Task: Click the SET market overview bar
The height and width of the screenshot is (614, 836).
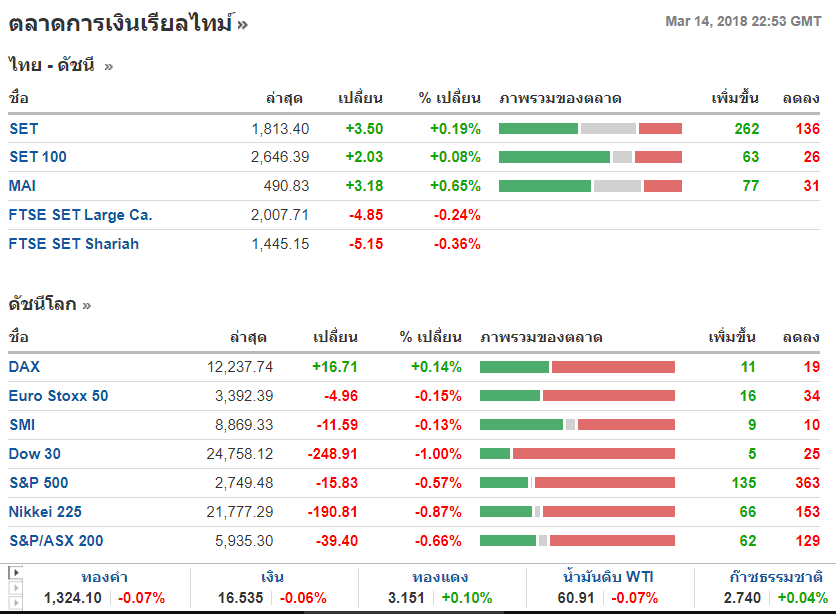Action: pyautogui.click(x=590, y=129)
